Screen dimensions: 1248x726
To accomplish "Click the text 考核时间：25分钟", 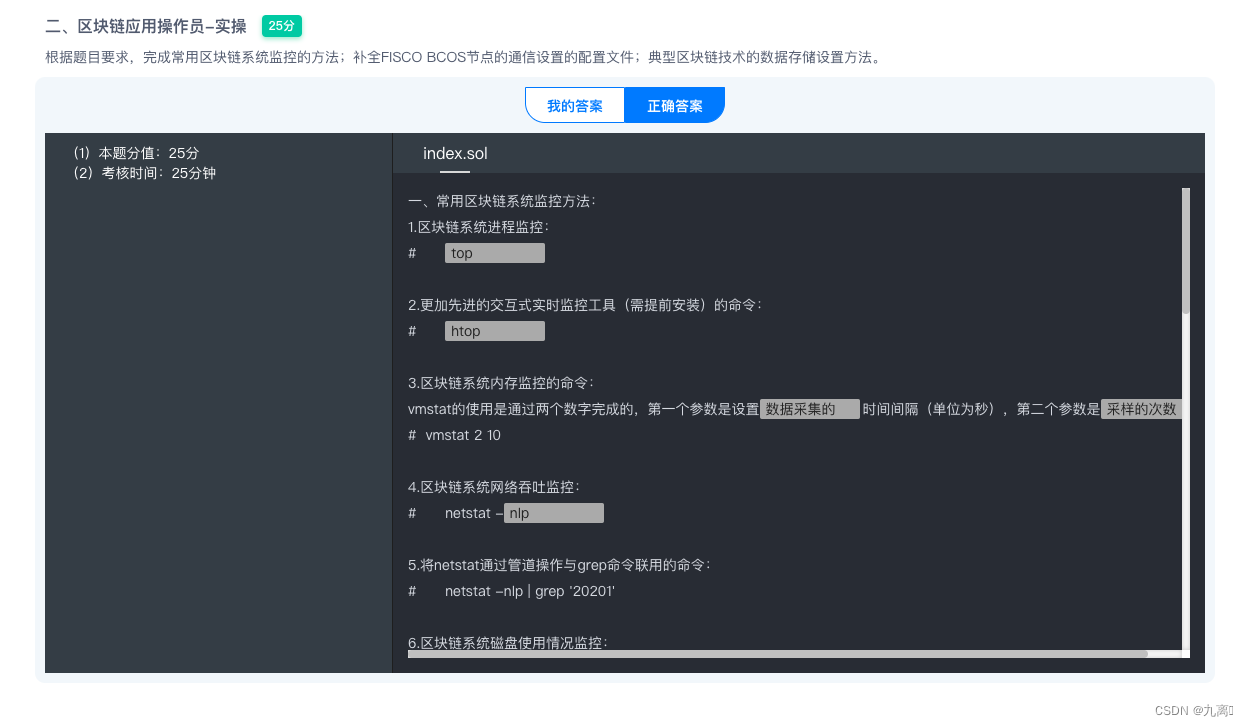I will pos(144,173).
